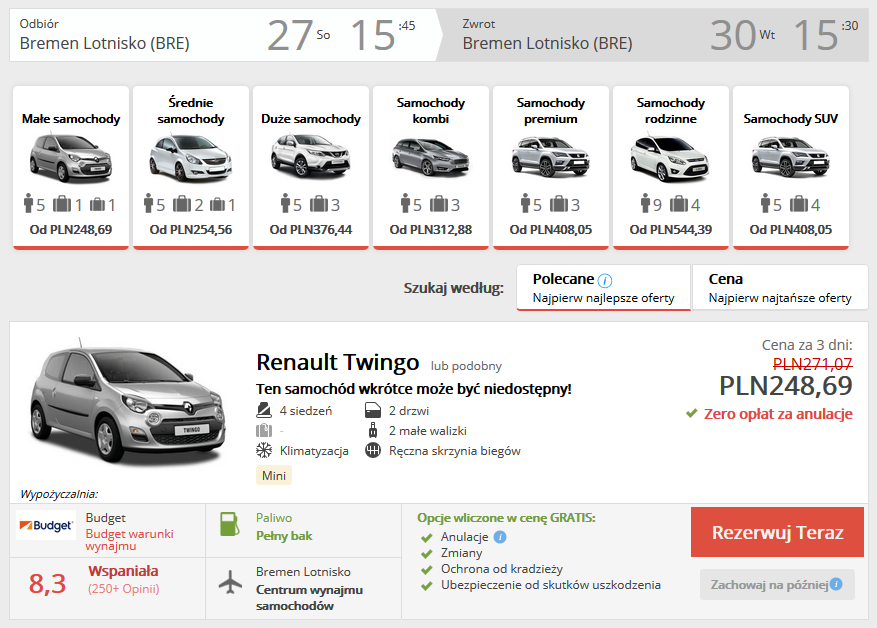This screenshot has height=628, width=877.
Task: Open the 250+ Opinii reviews link
Action: point(124,589)
